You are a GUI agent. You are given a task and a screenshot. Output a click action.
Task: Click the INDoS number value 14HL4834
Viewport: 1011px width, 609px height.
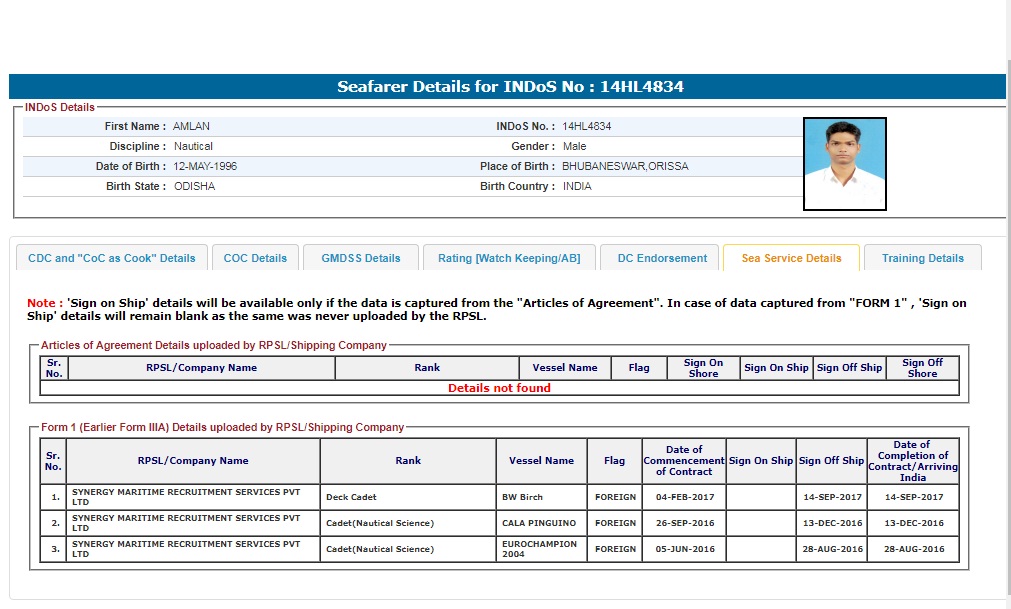[x=587, y=127]
